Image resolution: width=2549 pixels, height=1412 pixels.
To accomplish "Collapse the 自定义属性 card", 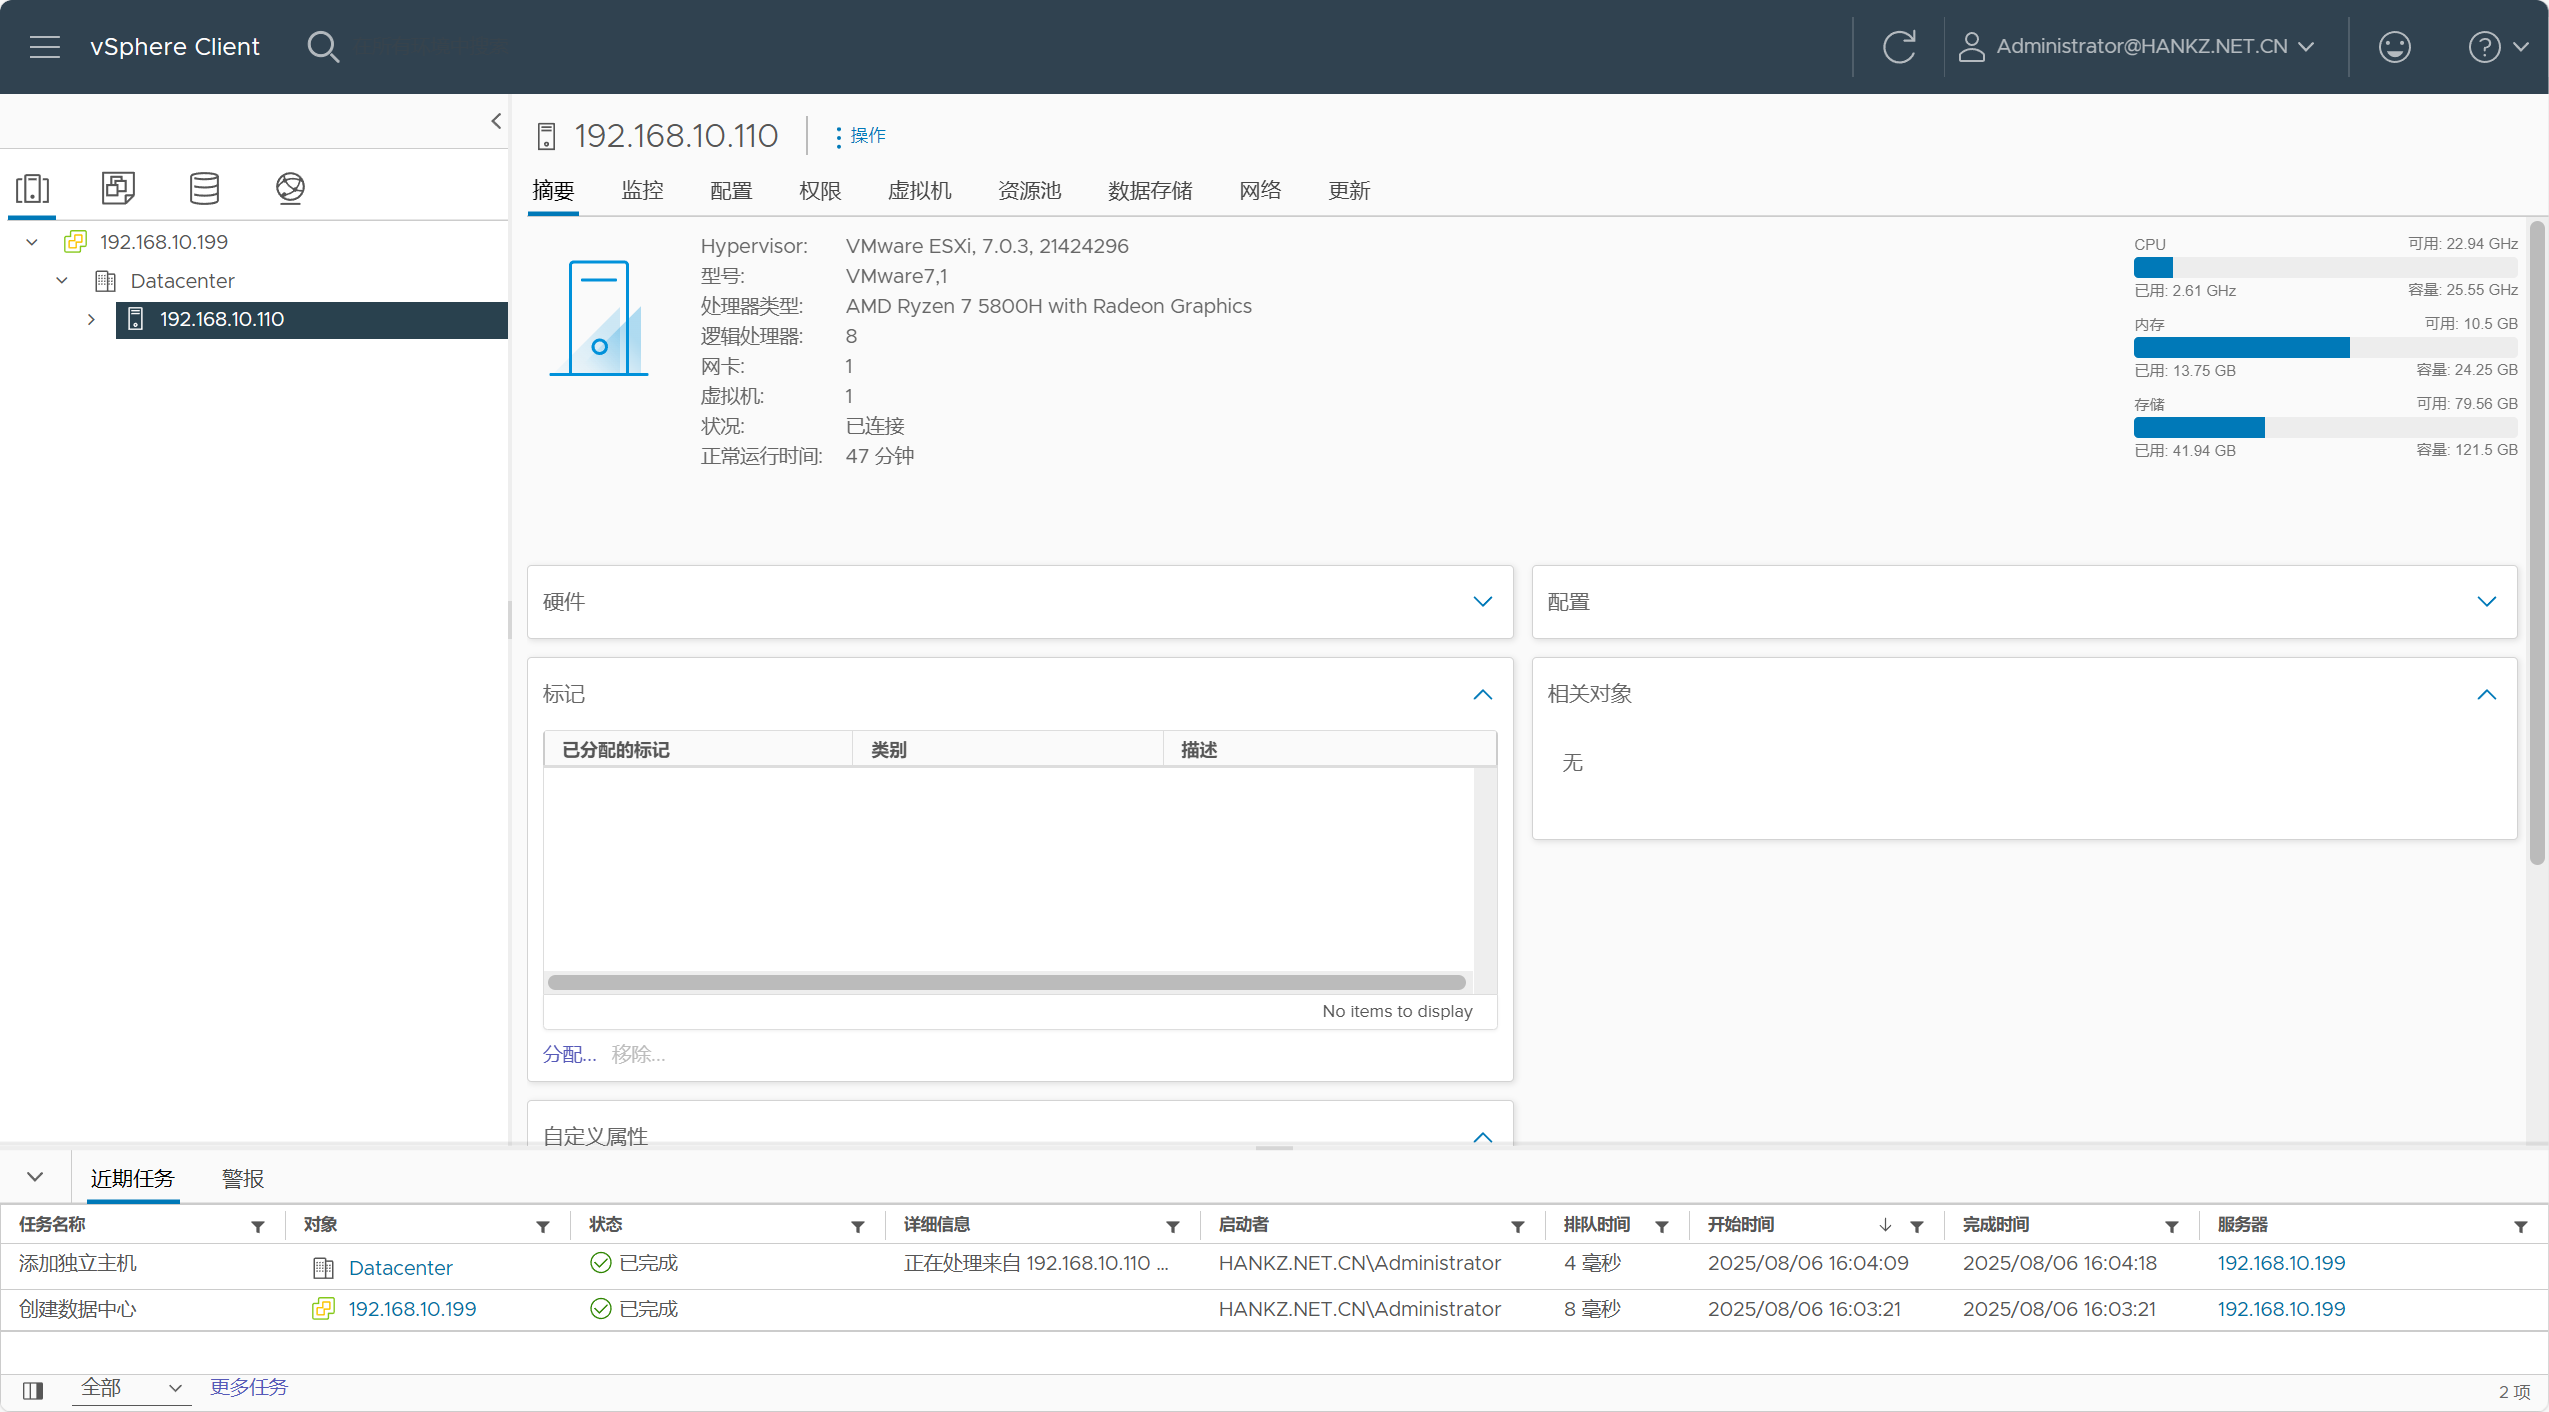I will coord(1482,1137).
